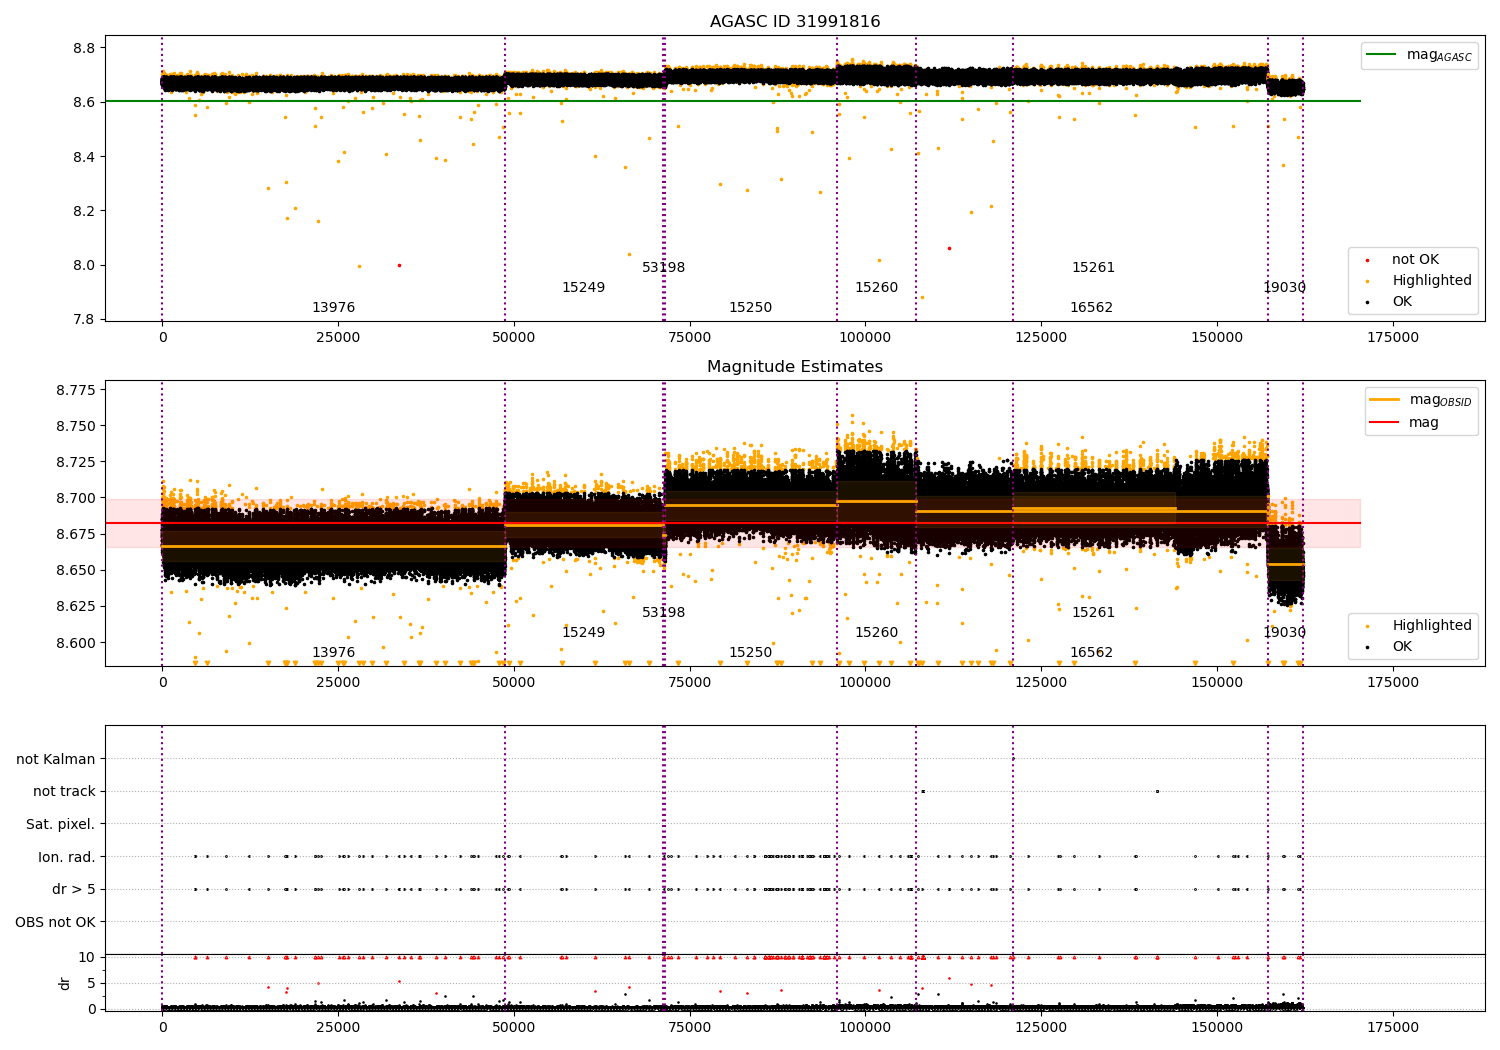Click obsid label 19030 in top plot
Image resolution: width=1500 pixels, height=1050 pixels.
tap(1284, 288)
